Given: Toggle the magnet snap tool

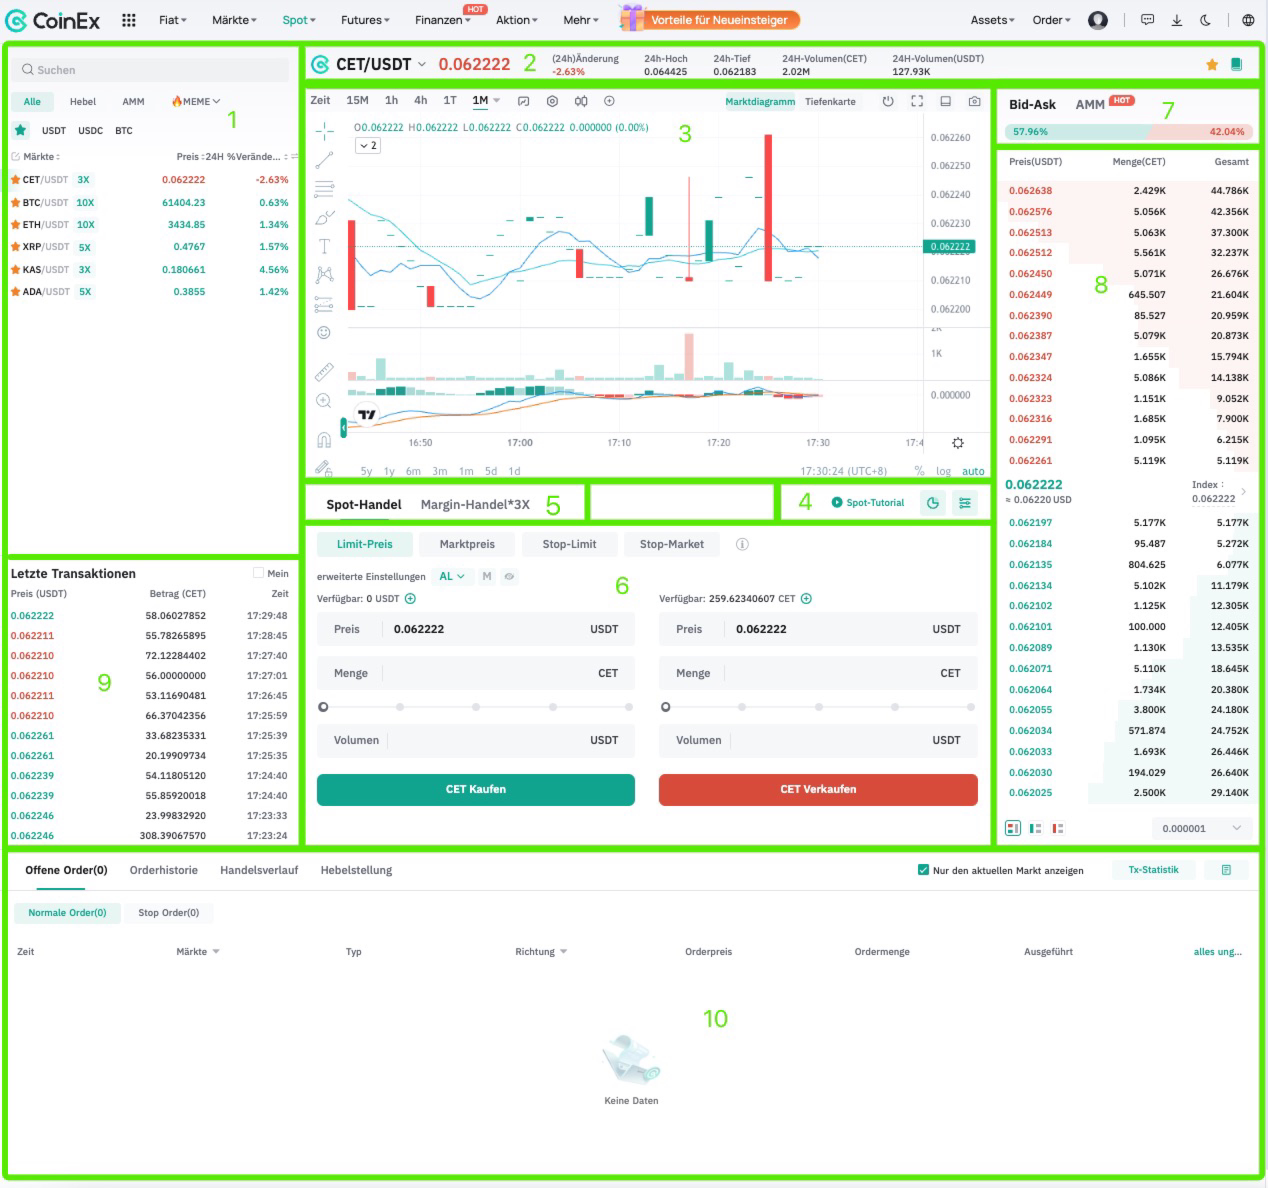Looking at the screenshot, I should point(324,440).
